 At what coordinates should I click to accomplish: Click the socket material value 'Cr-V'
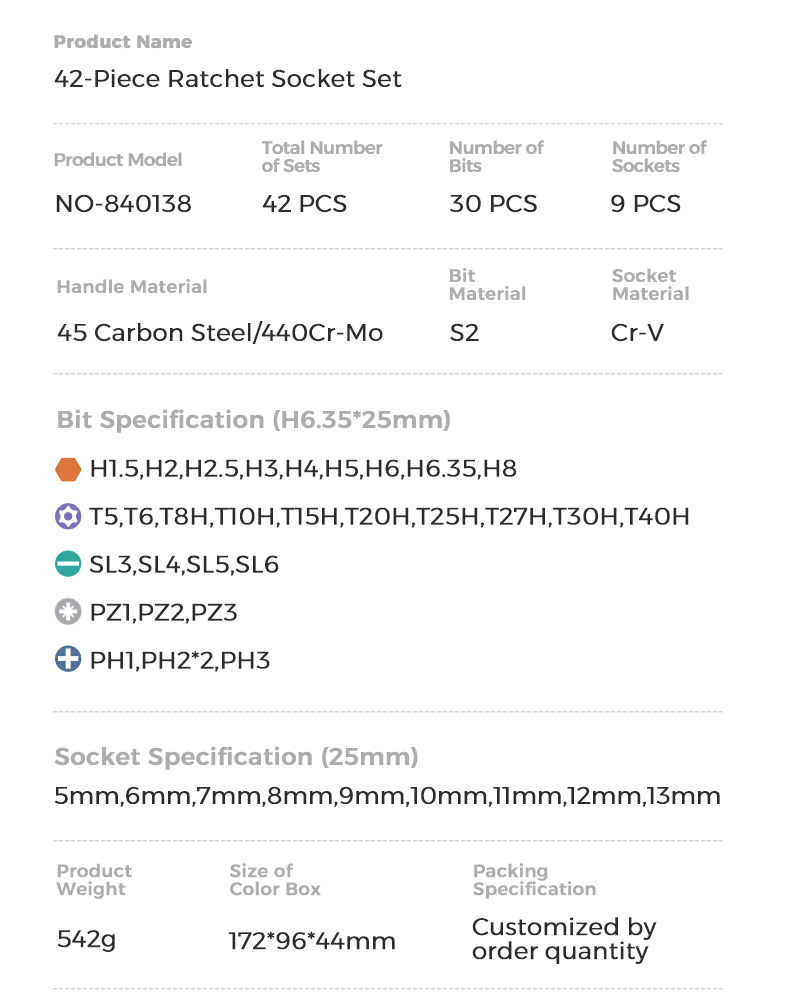coord(637,333)
